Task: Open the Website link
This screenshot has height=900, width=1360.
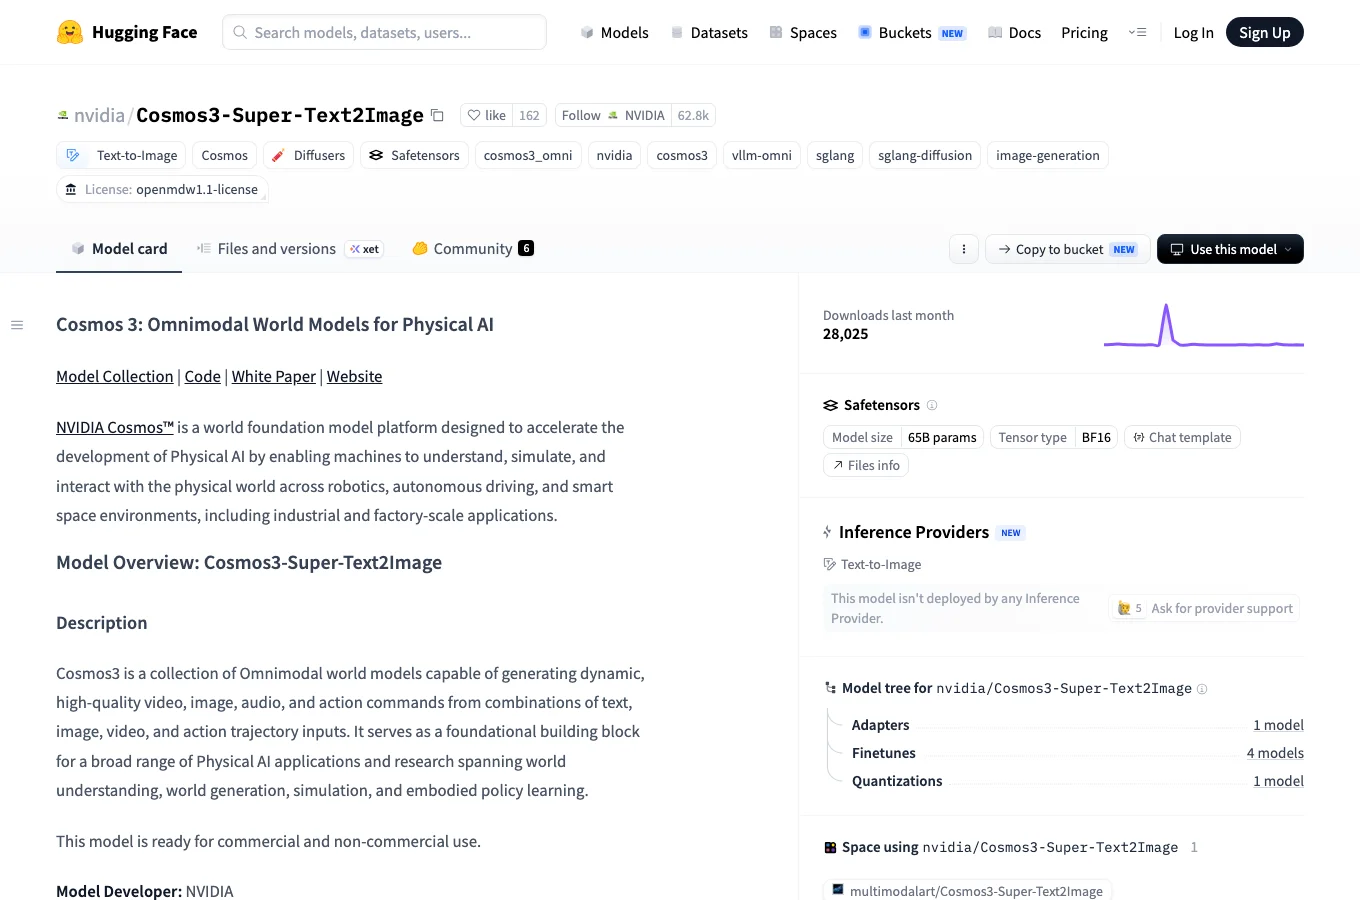Action: click(x=355, y=377)
